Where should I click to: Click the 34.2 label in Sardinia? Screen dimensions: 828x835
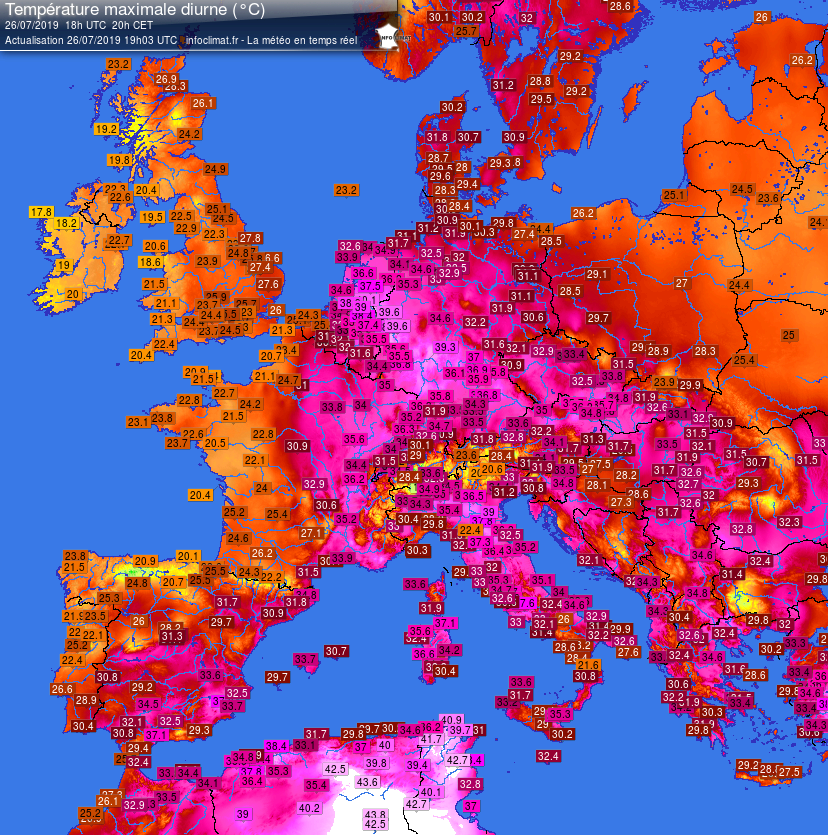(449, 650)
